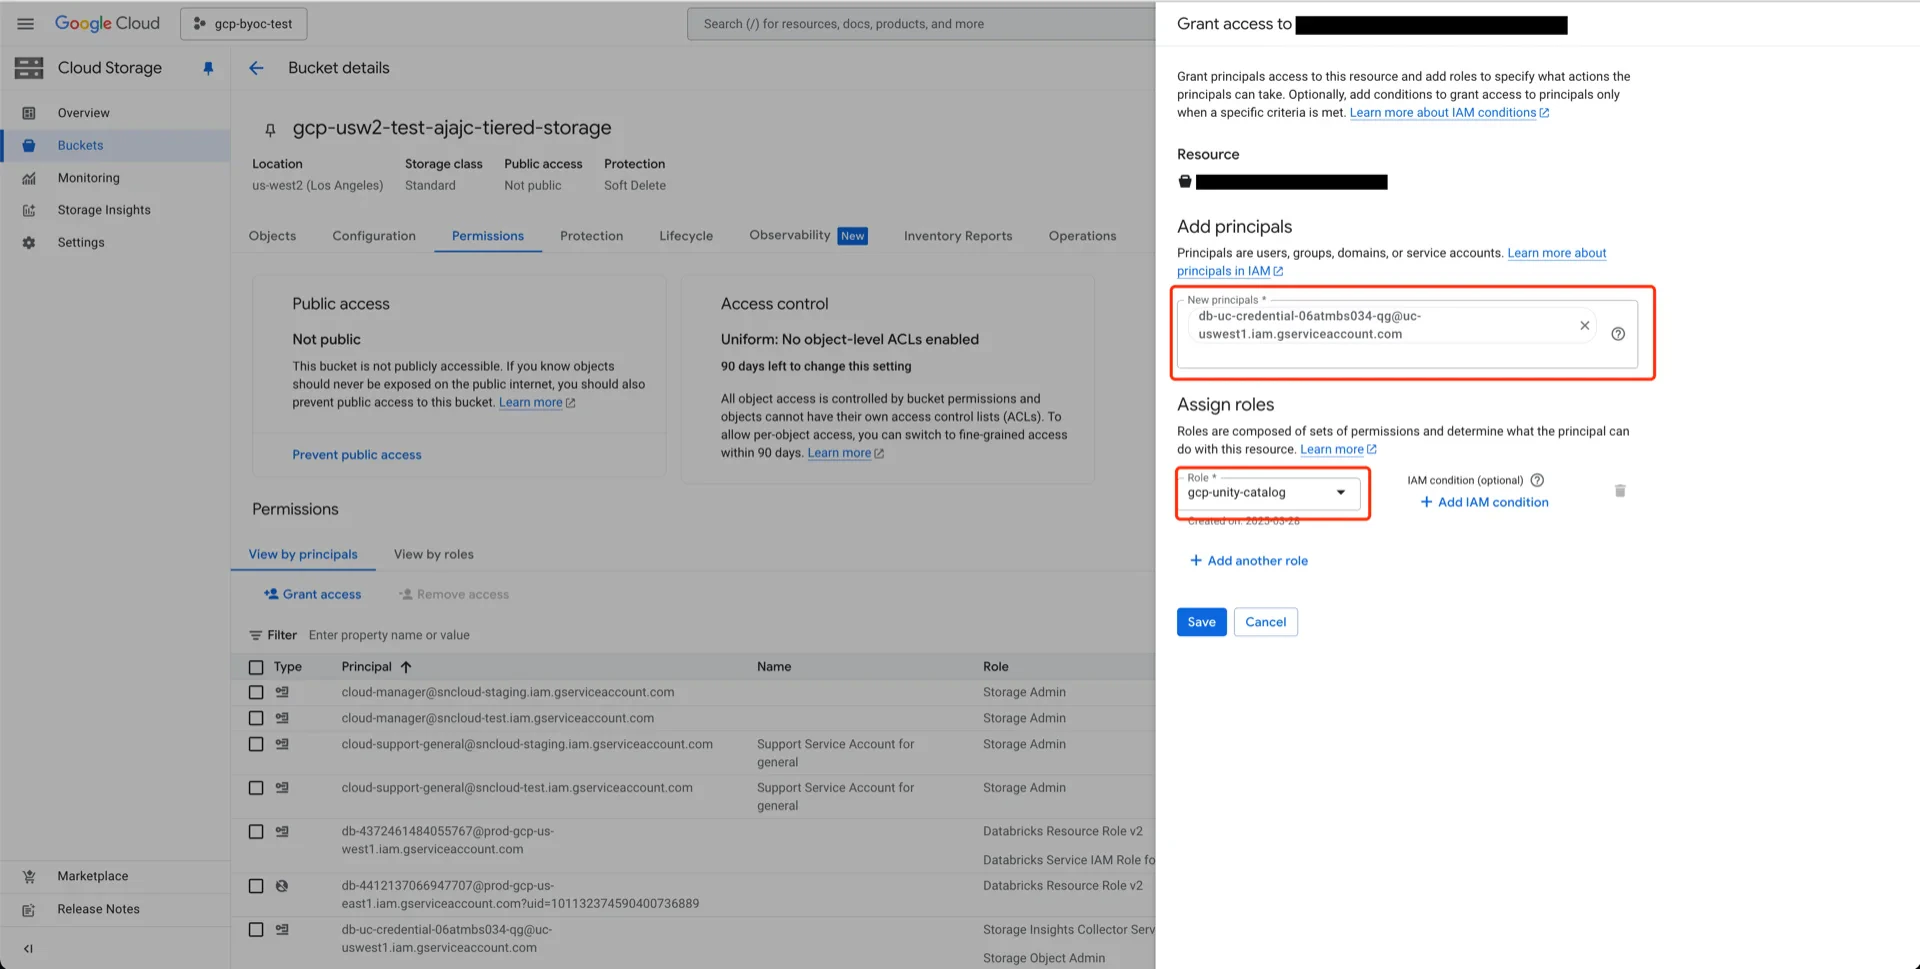The image size is (1920, 969).
Task: Switch to the Inventory Reports tab
Action: click(x=958, y=236)
